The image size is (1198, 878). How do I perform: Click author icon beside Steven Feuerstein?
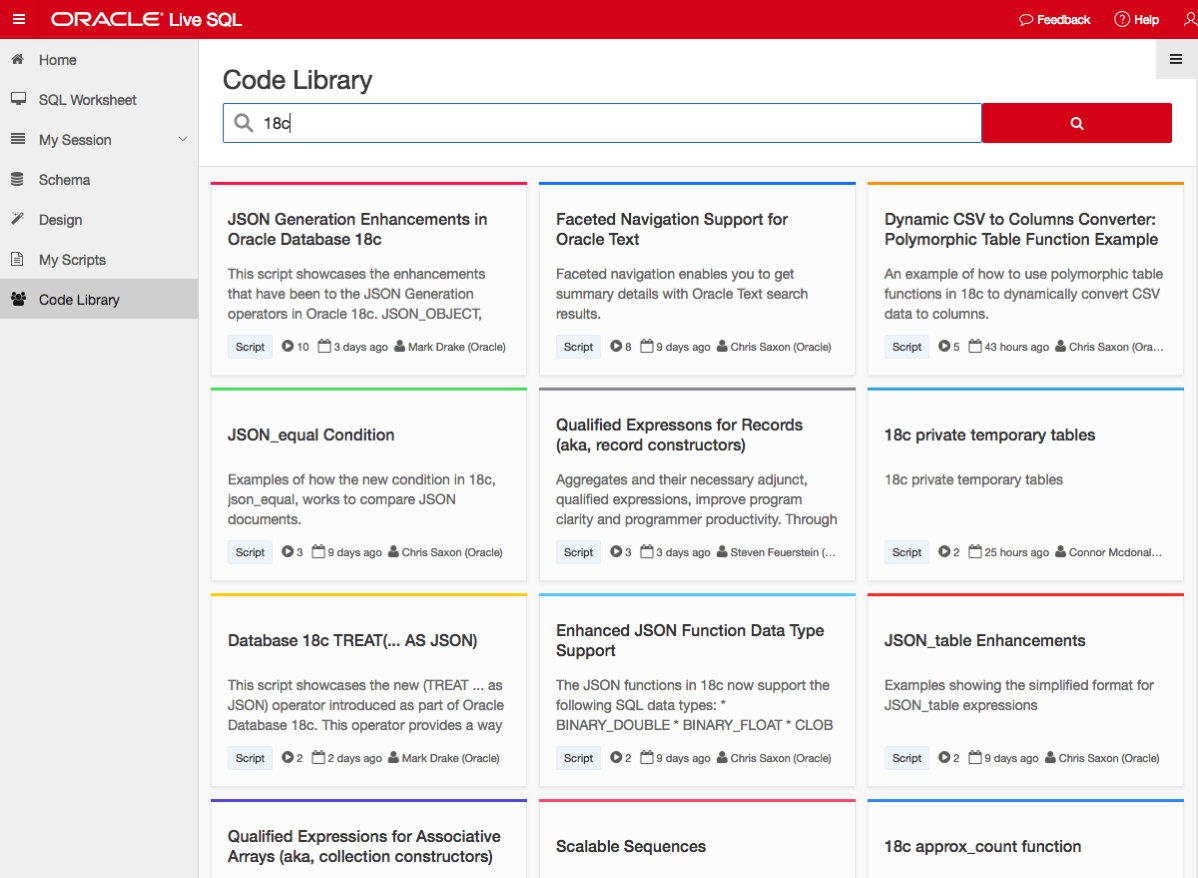pyautogui.click(x=722, y=552)
